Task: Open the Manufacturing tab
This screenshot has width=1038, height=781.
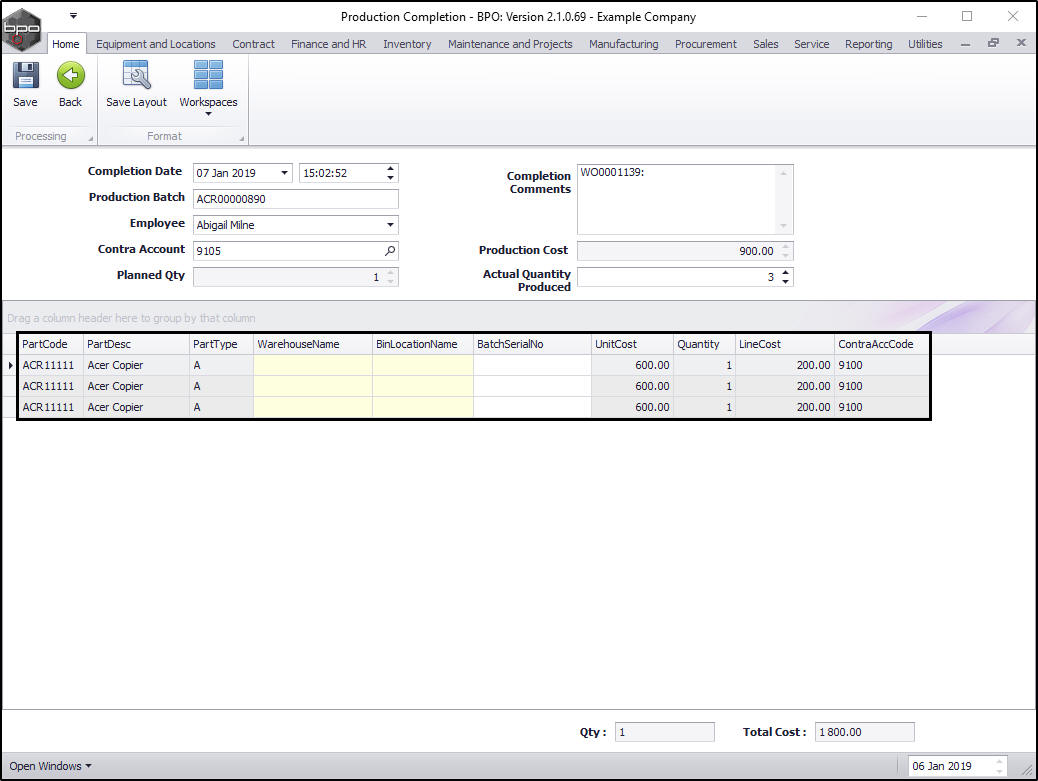Action: click(624, 44)
